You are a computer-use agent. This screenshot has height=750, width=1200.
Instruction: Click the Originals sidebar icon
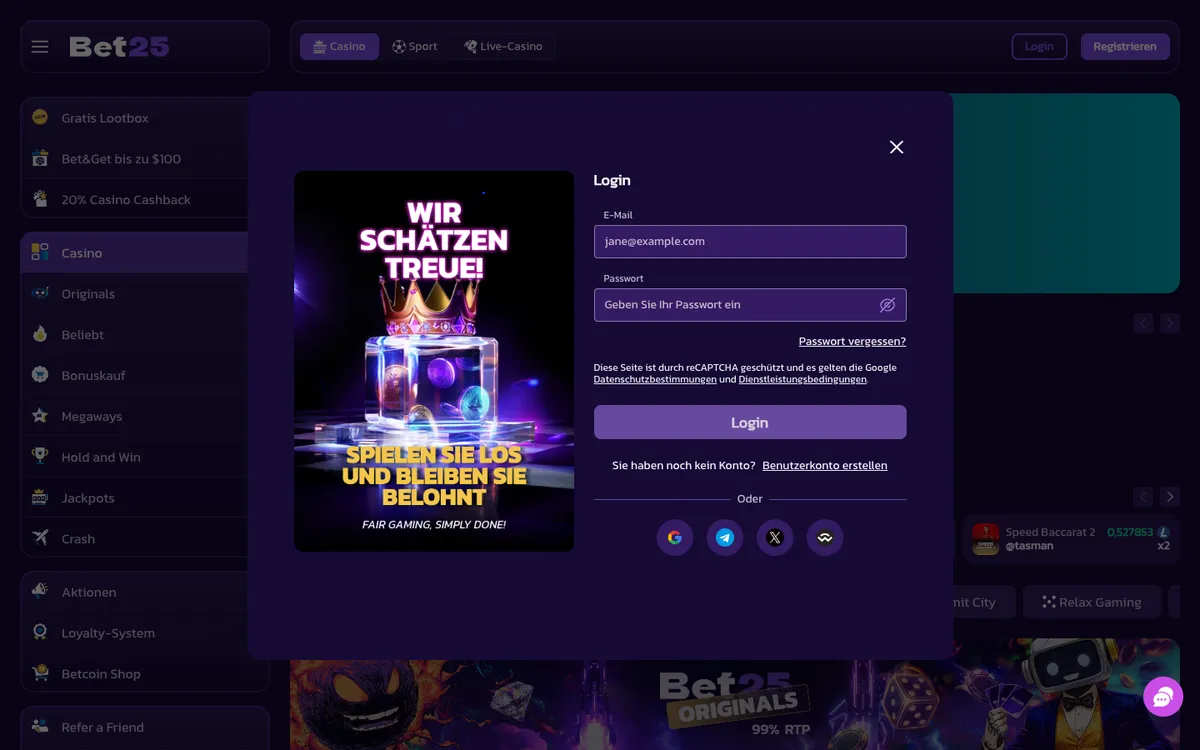point(40,293)
